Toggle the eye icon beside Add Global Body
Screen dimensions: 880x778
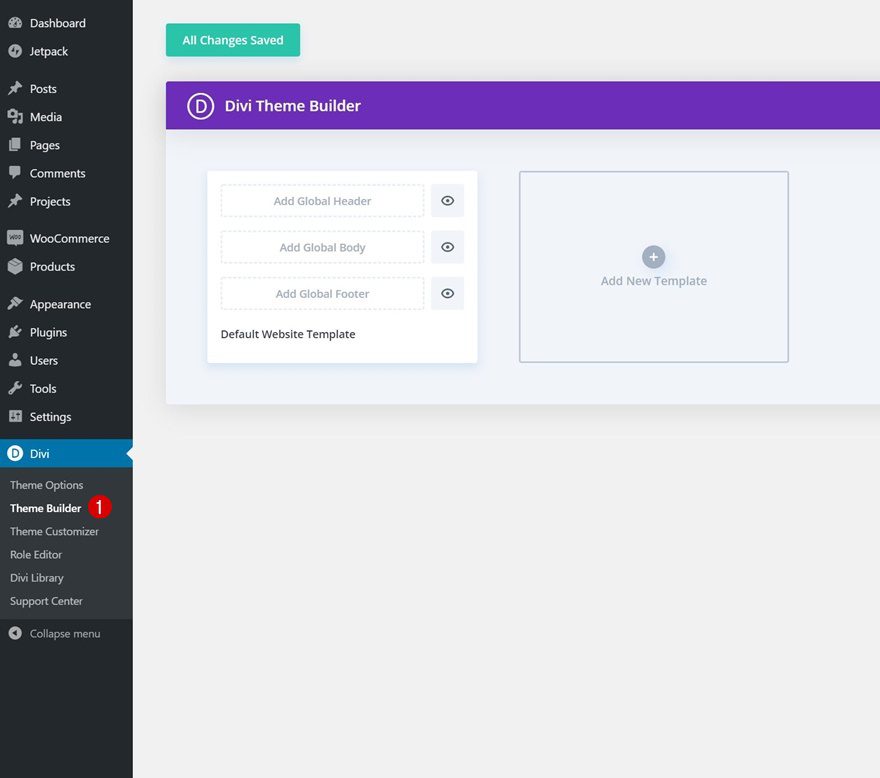point(447,246)
